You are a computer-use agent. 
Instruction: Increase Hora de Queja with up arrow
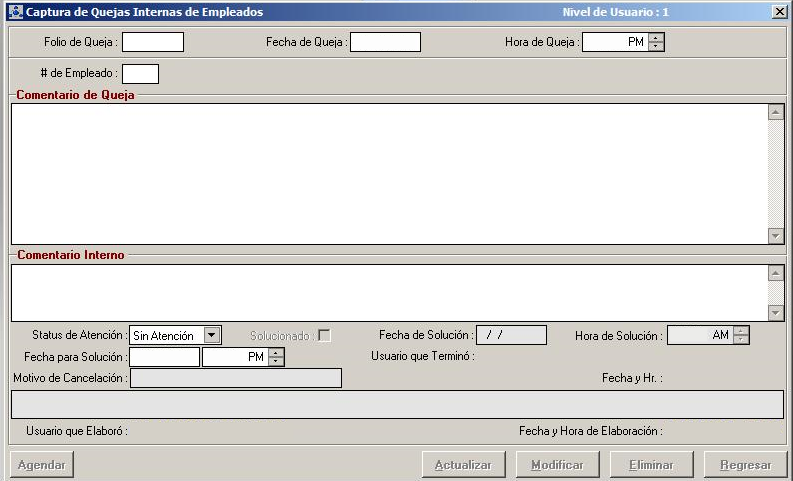pyautogui.click(x=656, y=38)
